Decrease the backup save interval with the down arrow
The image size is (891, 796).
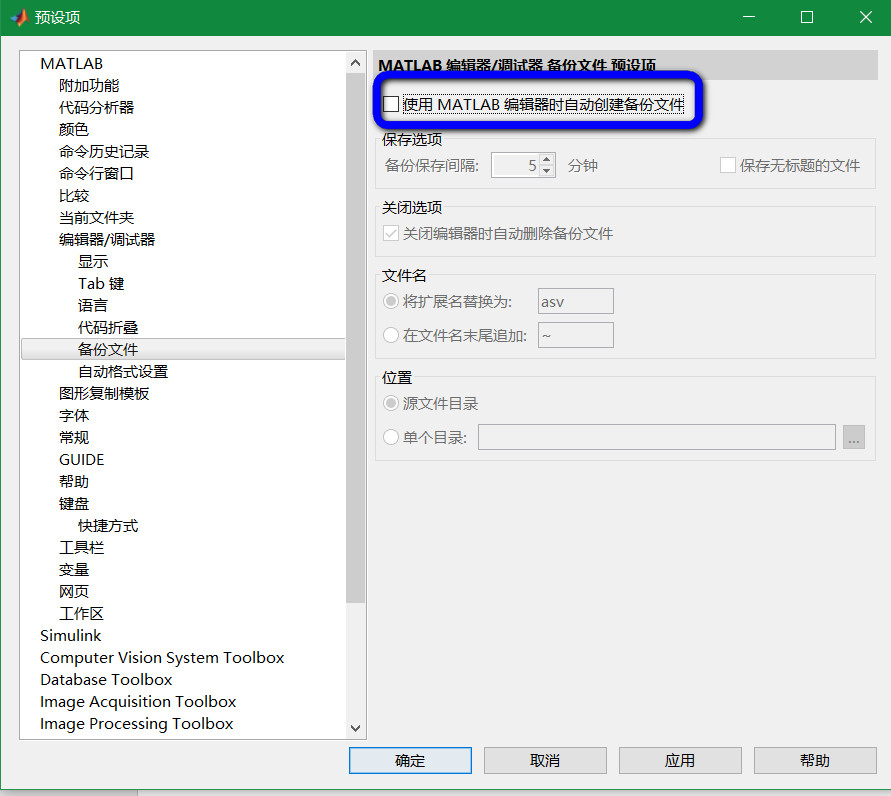547,171
